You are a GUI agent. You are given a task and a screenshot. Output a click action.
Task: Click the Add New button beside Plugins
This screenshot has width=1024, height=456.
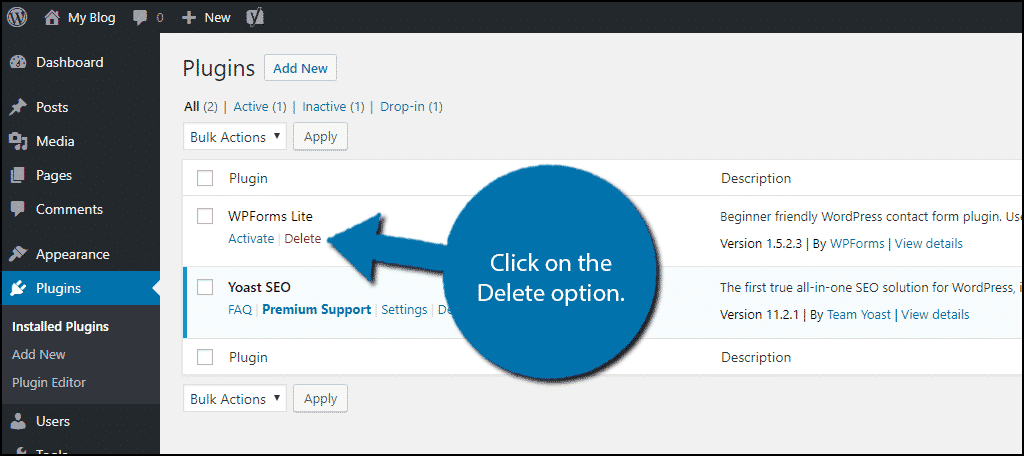[300, 68]
